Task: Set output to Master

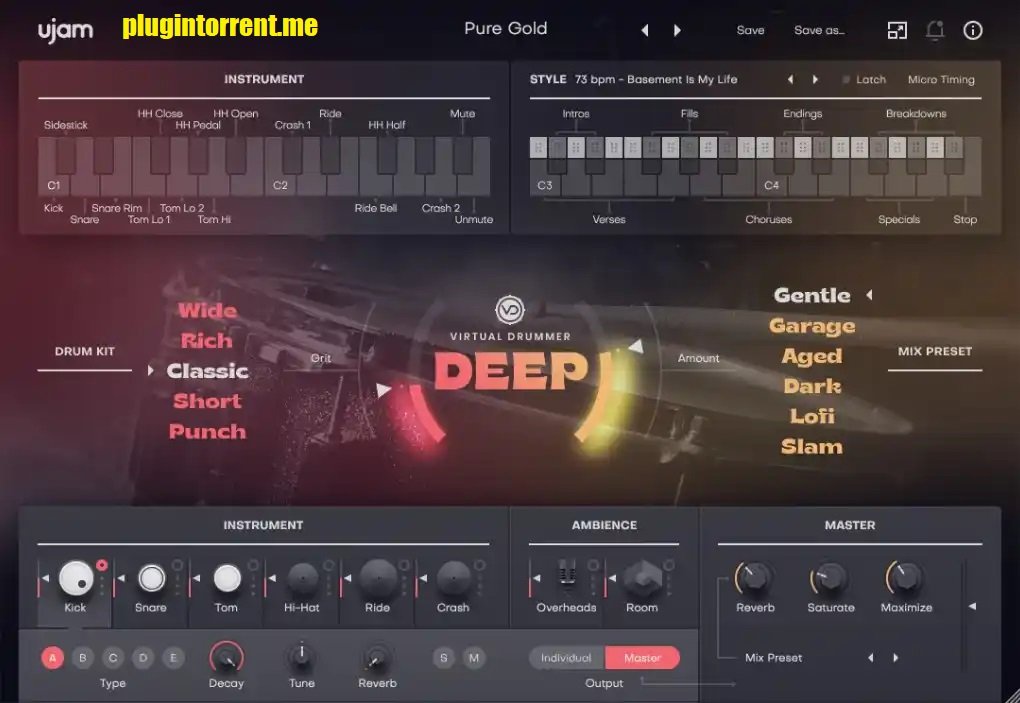Action: pos(643,657)
